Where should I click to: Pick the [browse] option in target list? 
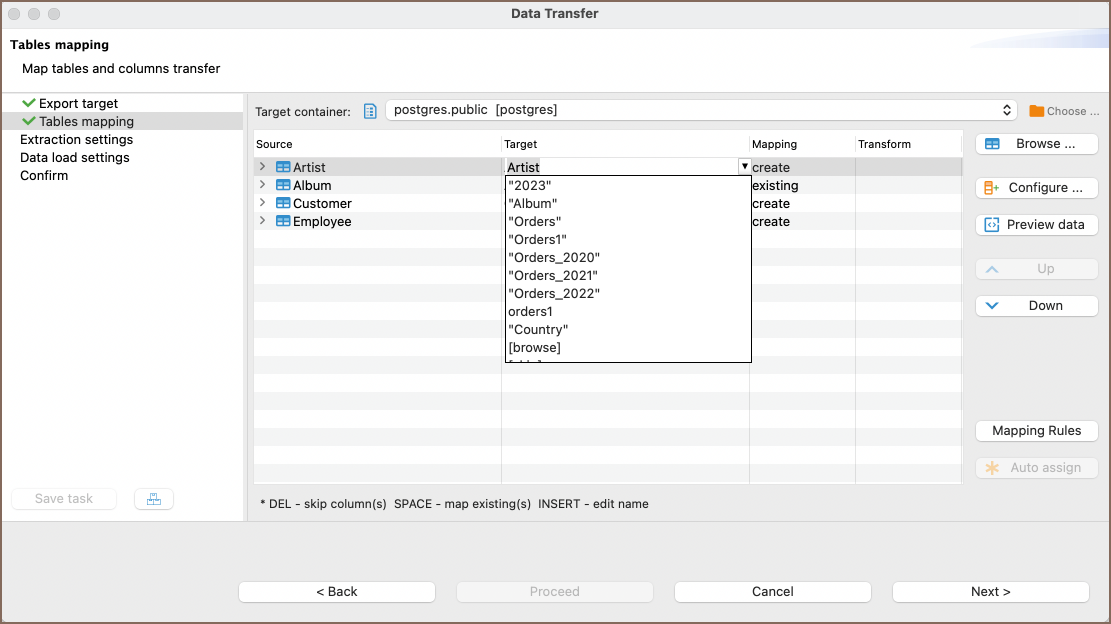(x=534, y=348)
